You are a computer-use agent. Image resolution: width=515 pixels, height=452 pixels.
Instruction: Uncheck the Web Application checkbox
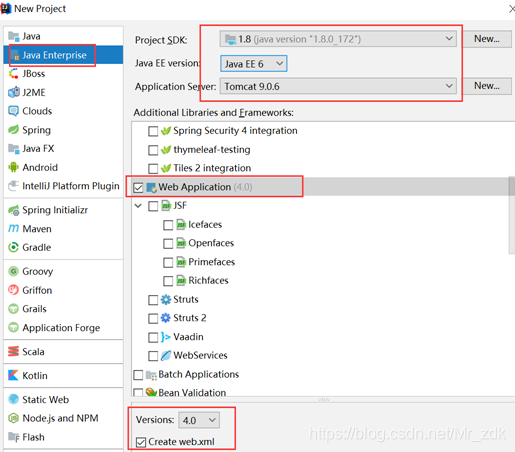coord(138,188)
